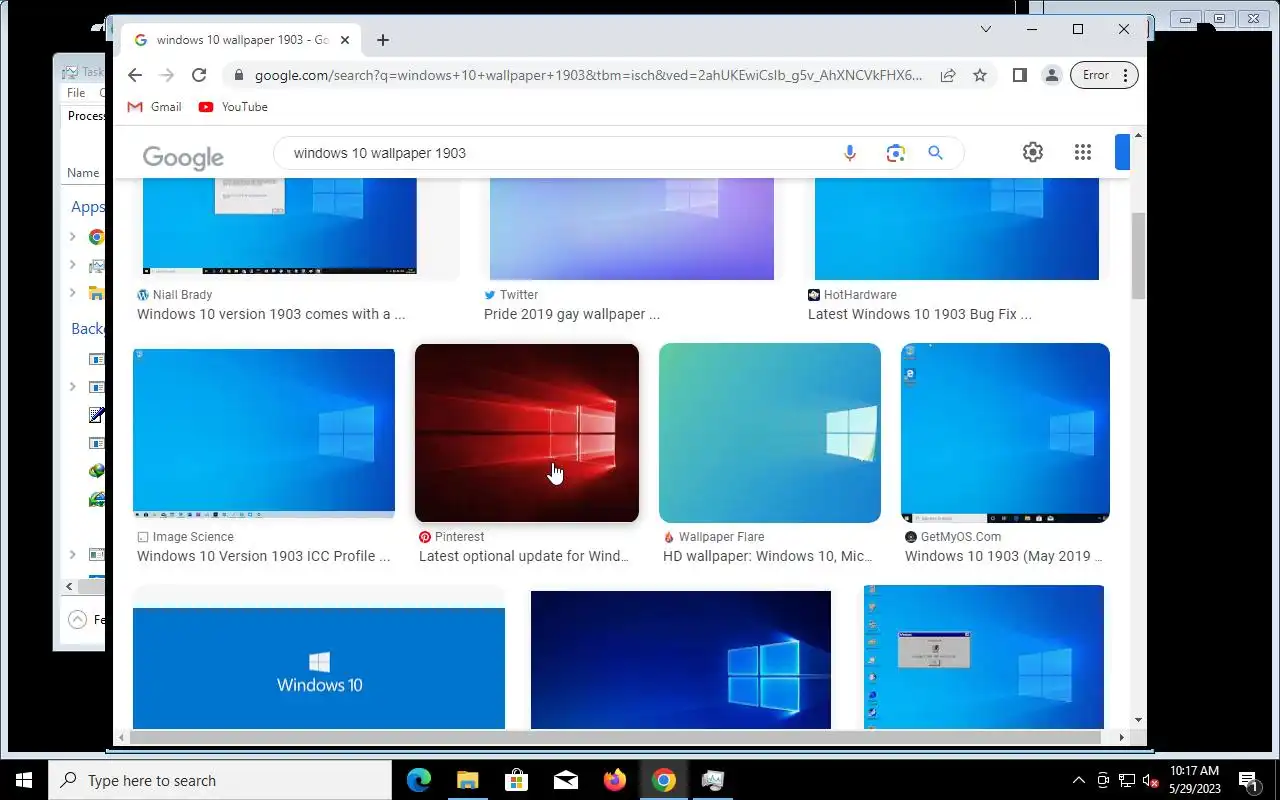Open the GetMyOS.Com desktop thumbnail
Screen dimensions: 1280x800
(x=1005, y=433)
